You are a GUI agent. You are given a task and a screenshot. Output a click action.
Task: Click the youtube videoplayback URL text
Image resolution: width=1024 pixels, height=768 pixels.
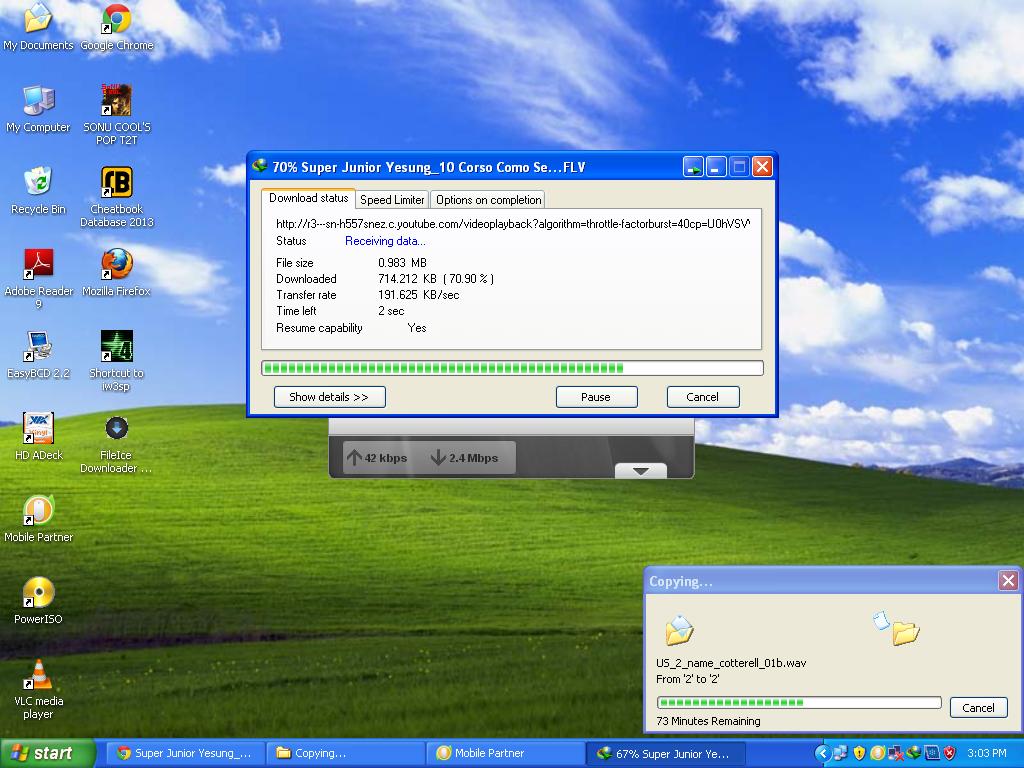[513, 223]
